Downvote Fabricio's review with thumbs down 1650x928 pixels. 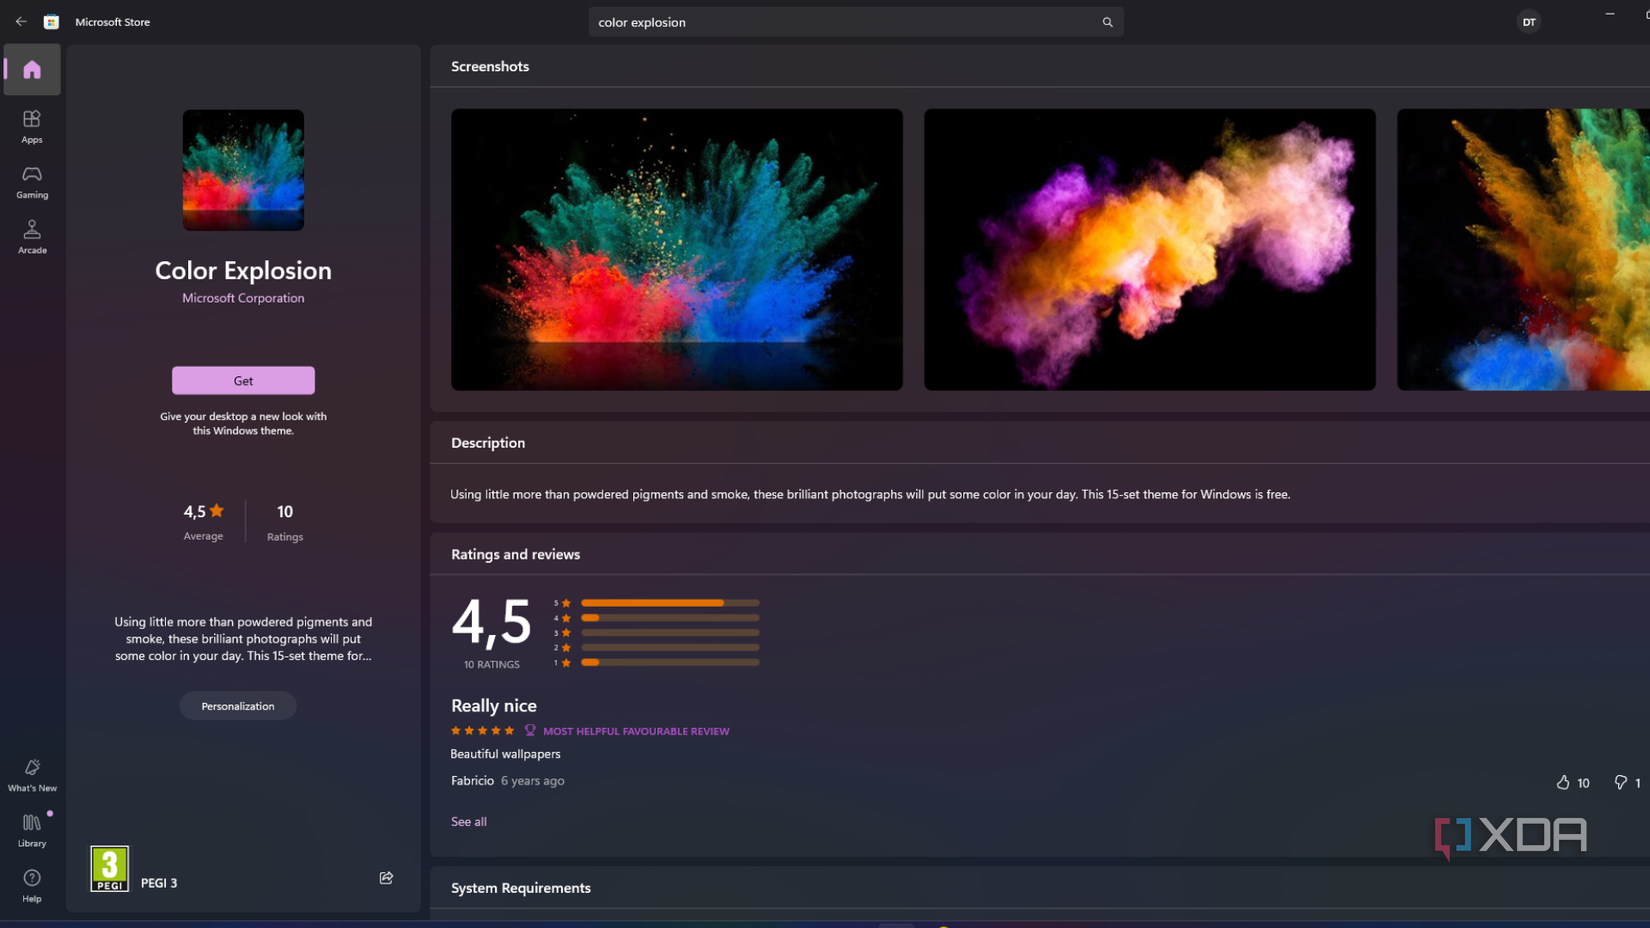click(x=1621, y=782)
